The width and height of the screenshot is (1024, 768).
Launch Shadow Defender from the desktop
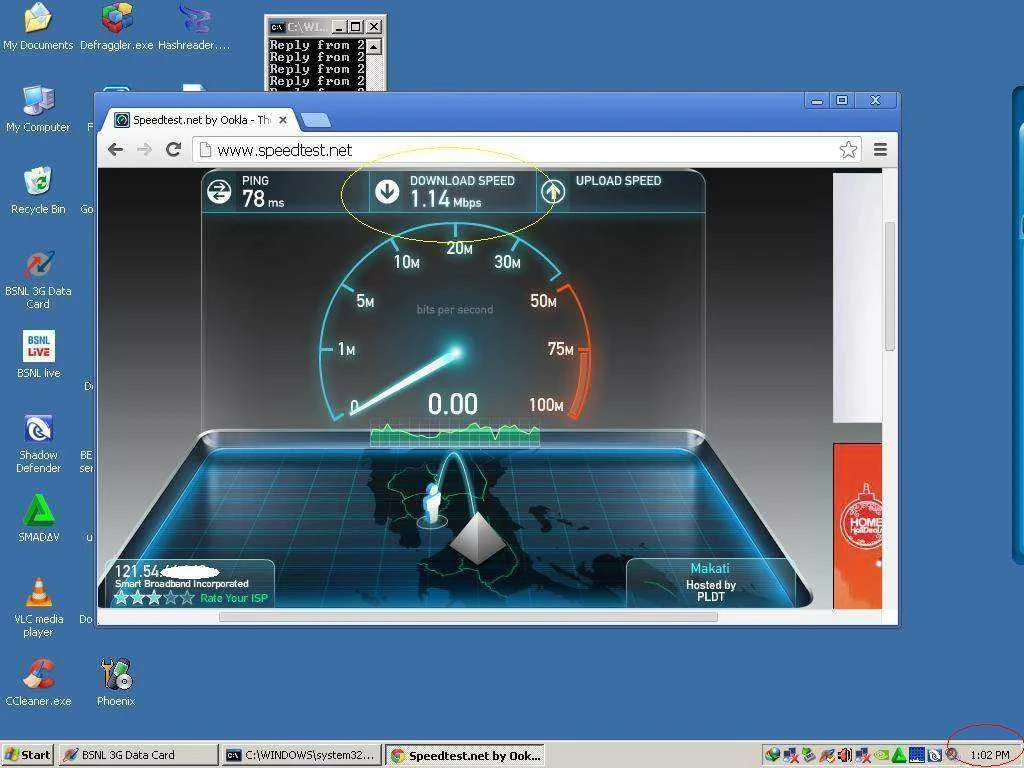pos(38,443)
